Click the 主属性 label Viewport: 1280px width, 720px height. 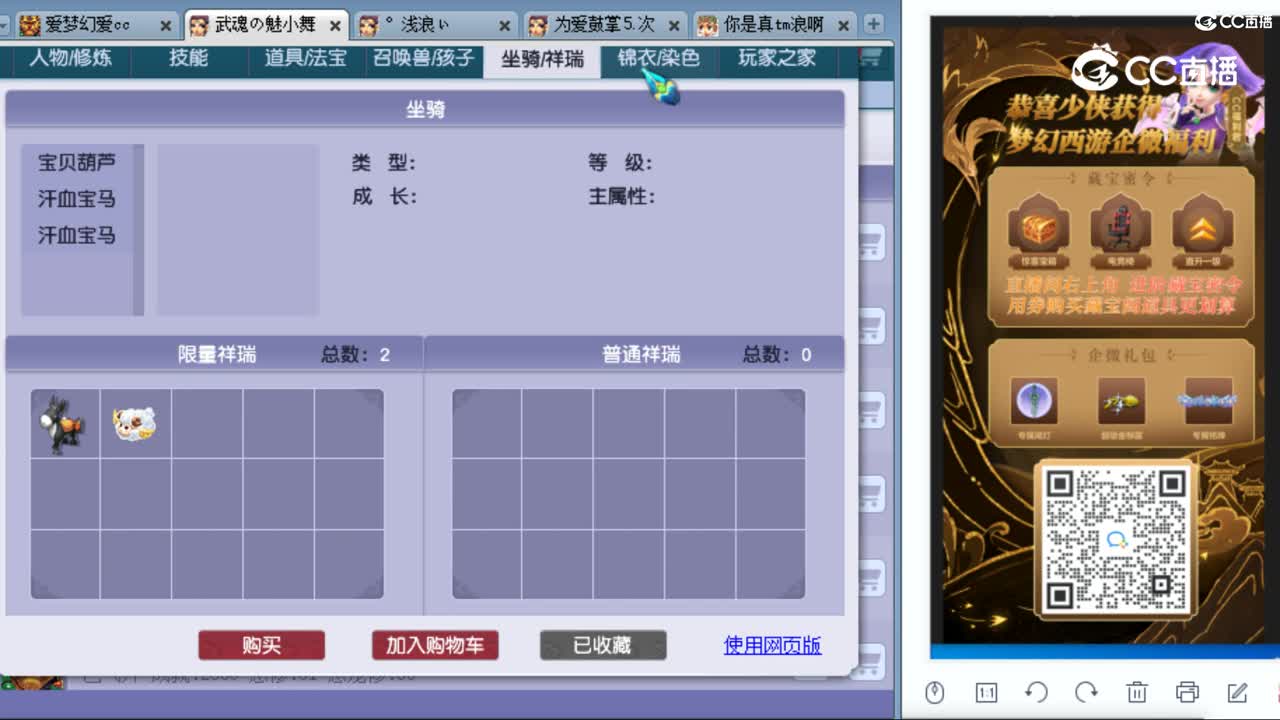(621, 196)
